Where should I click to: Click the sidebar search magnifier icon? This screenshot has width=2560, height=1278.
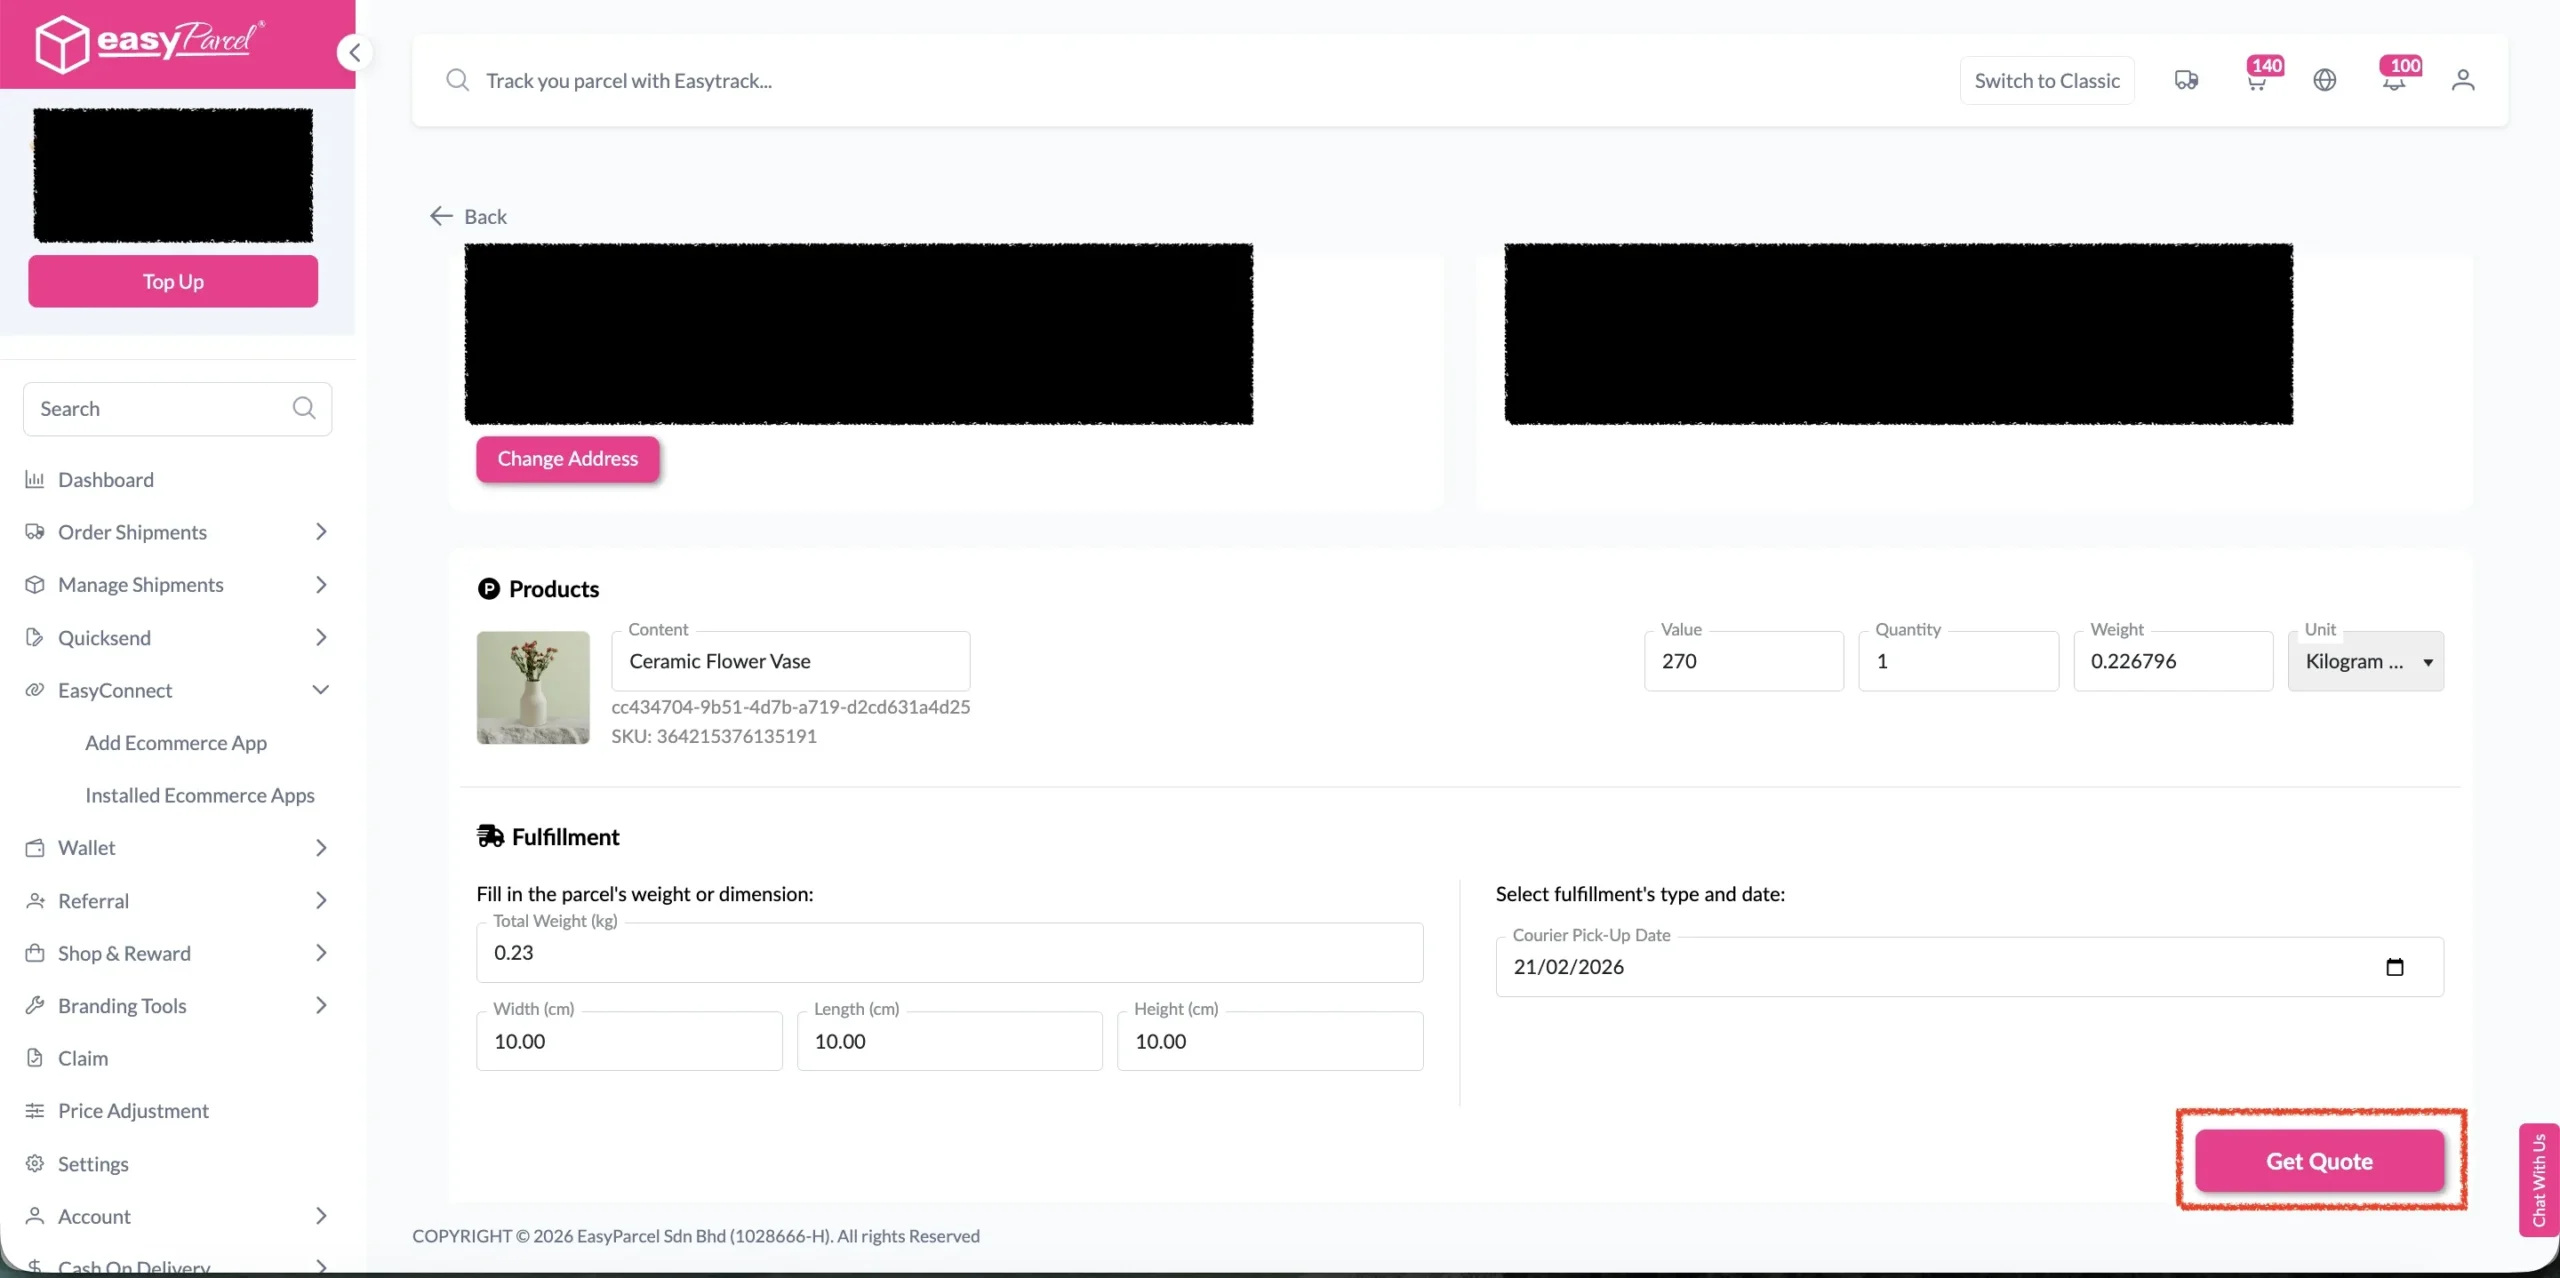pyautogui.click(x=304, y=408)
